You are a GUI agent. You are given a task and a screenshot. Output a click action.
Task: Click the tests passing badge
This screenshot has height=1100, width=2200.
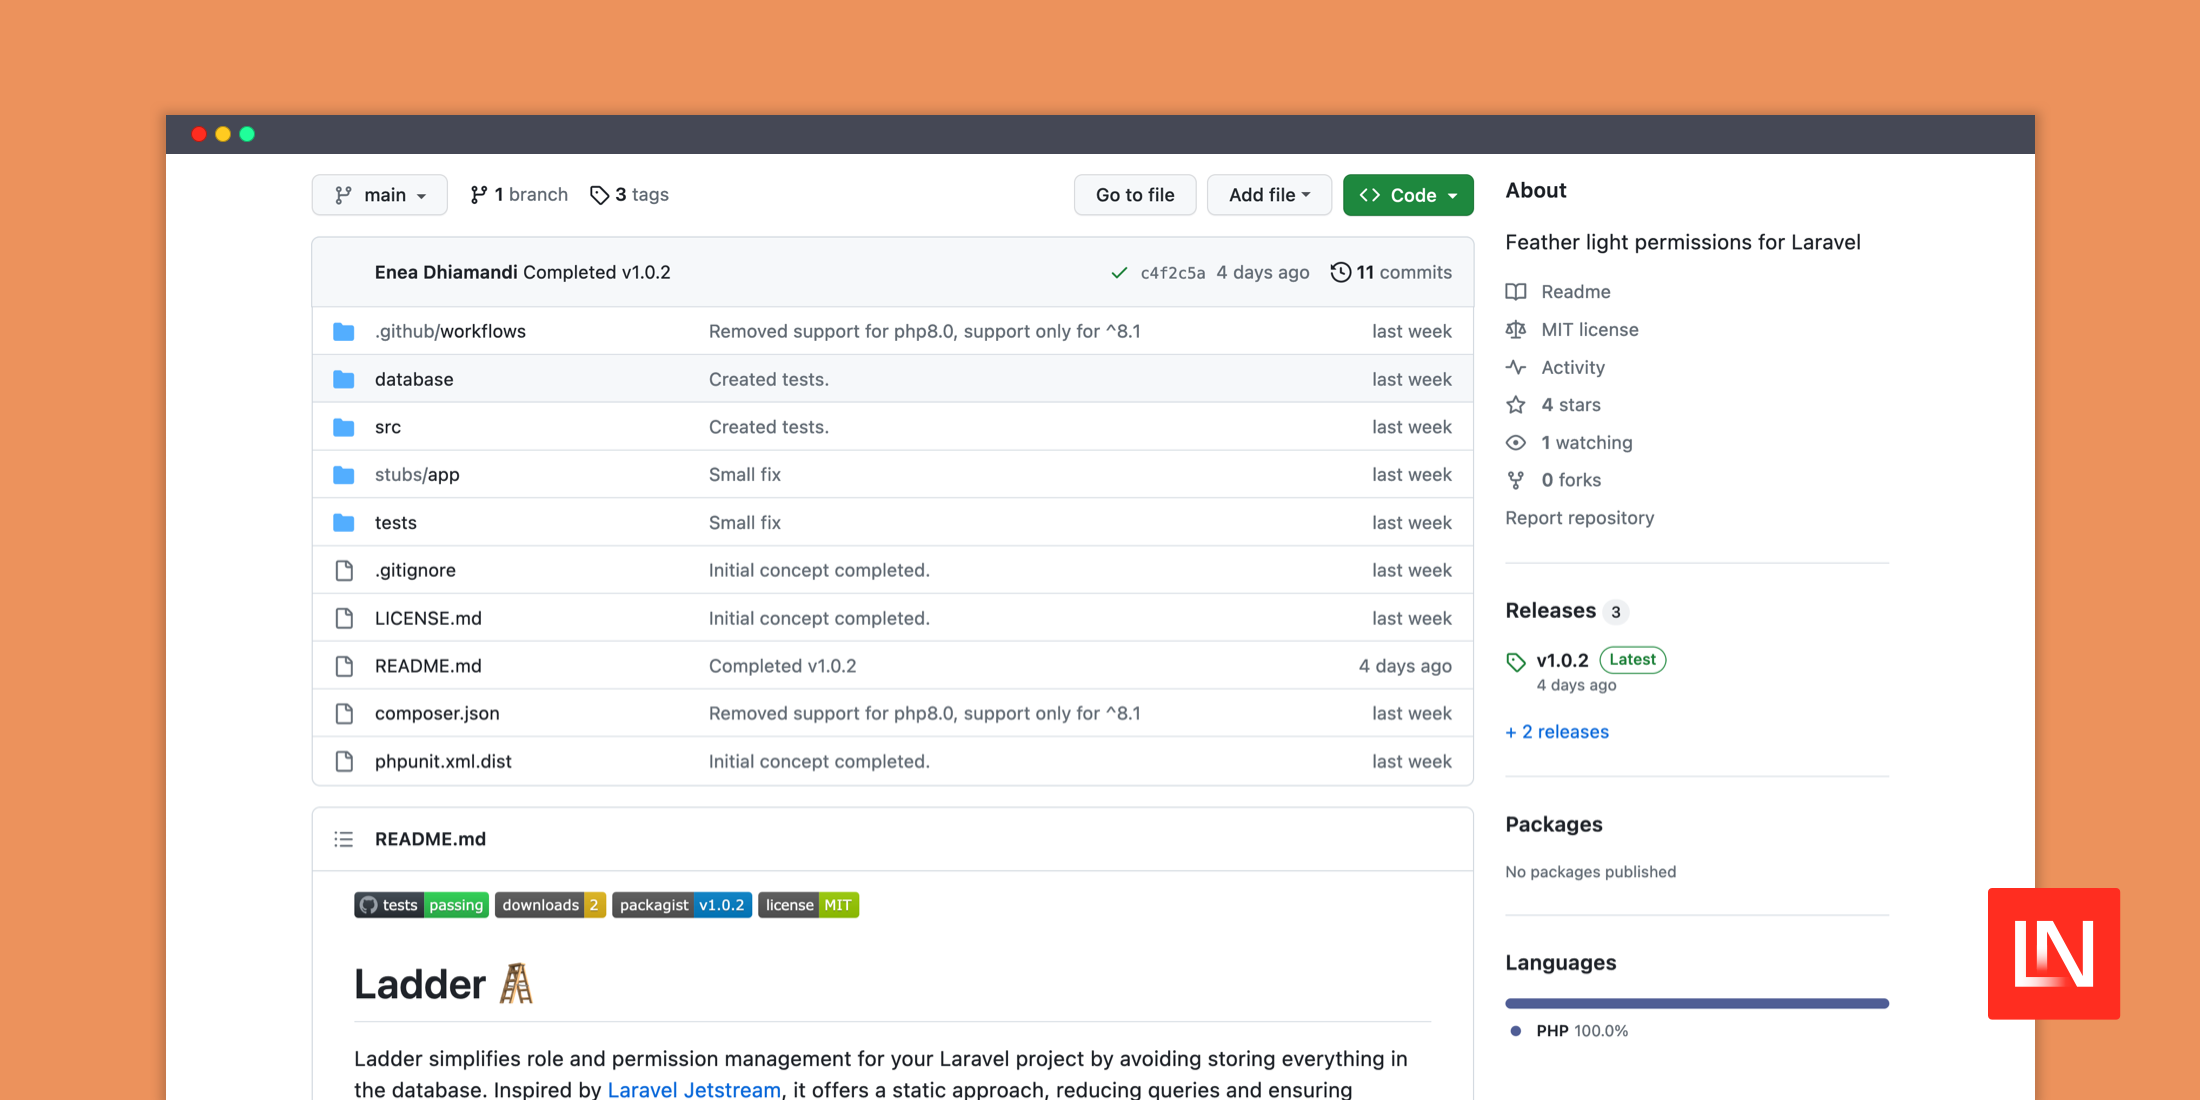pos(421,905)
